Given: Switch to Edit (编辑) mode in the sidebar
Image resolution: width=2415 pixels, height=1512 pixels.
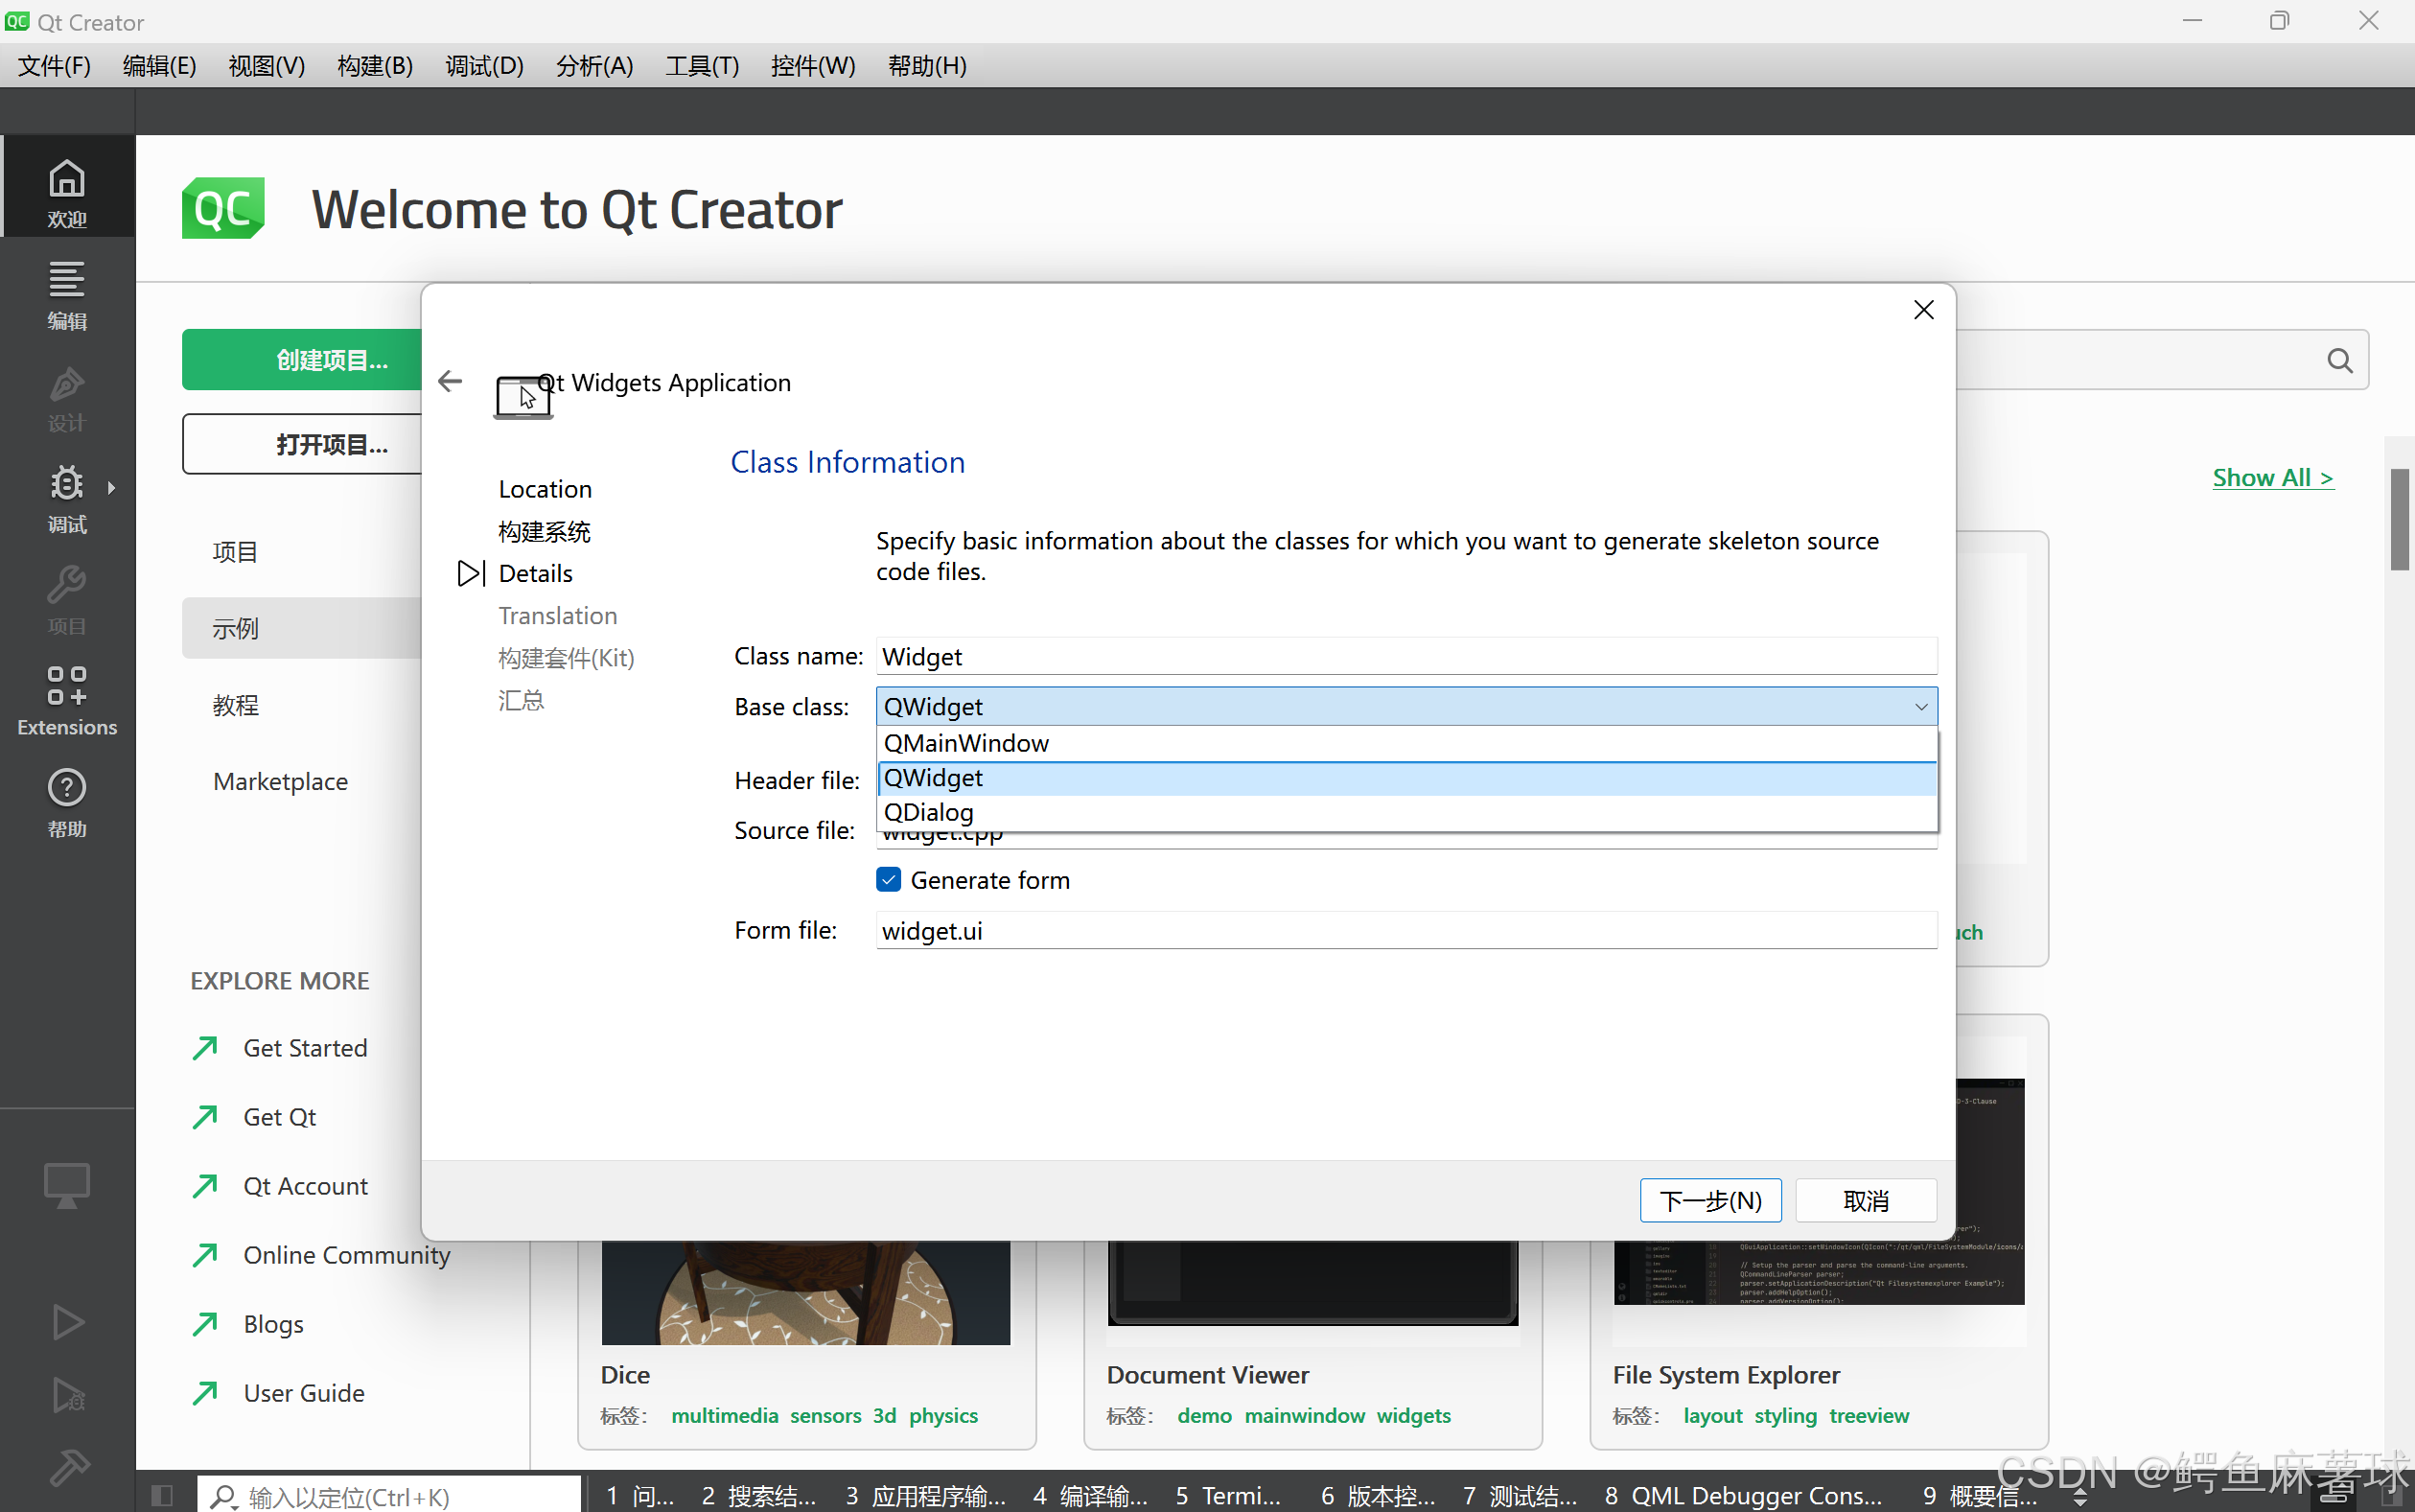Looking at the screenshot, I should [67, 294].
